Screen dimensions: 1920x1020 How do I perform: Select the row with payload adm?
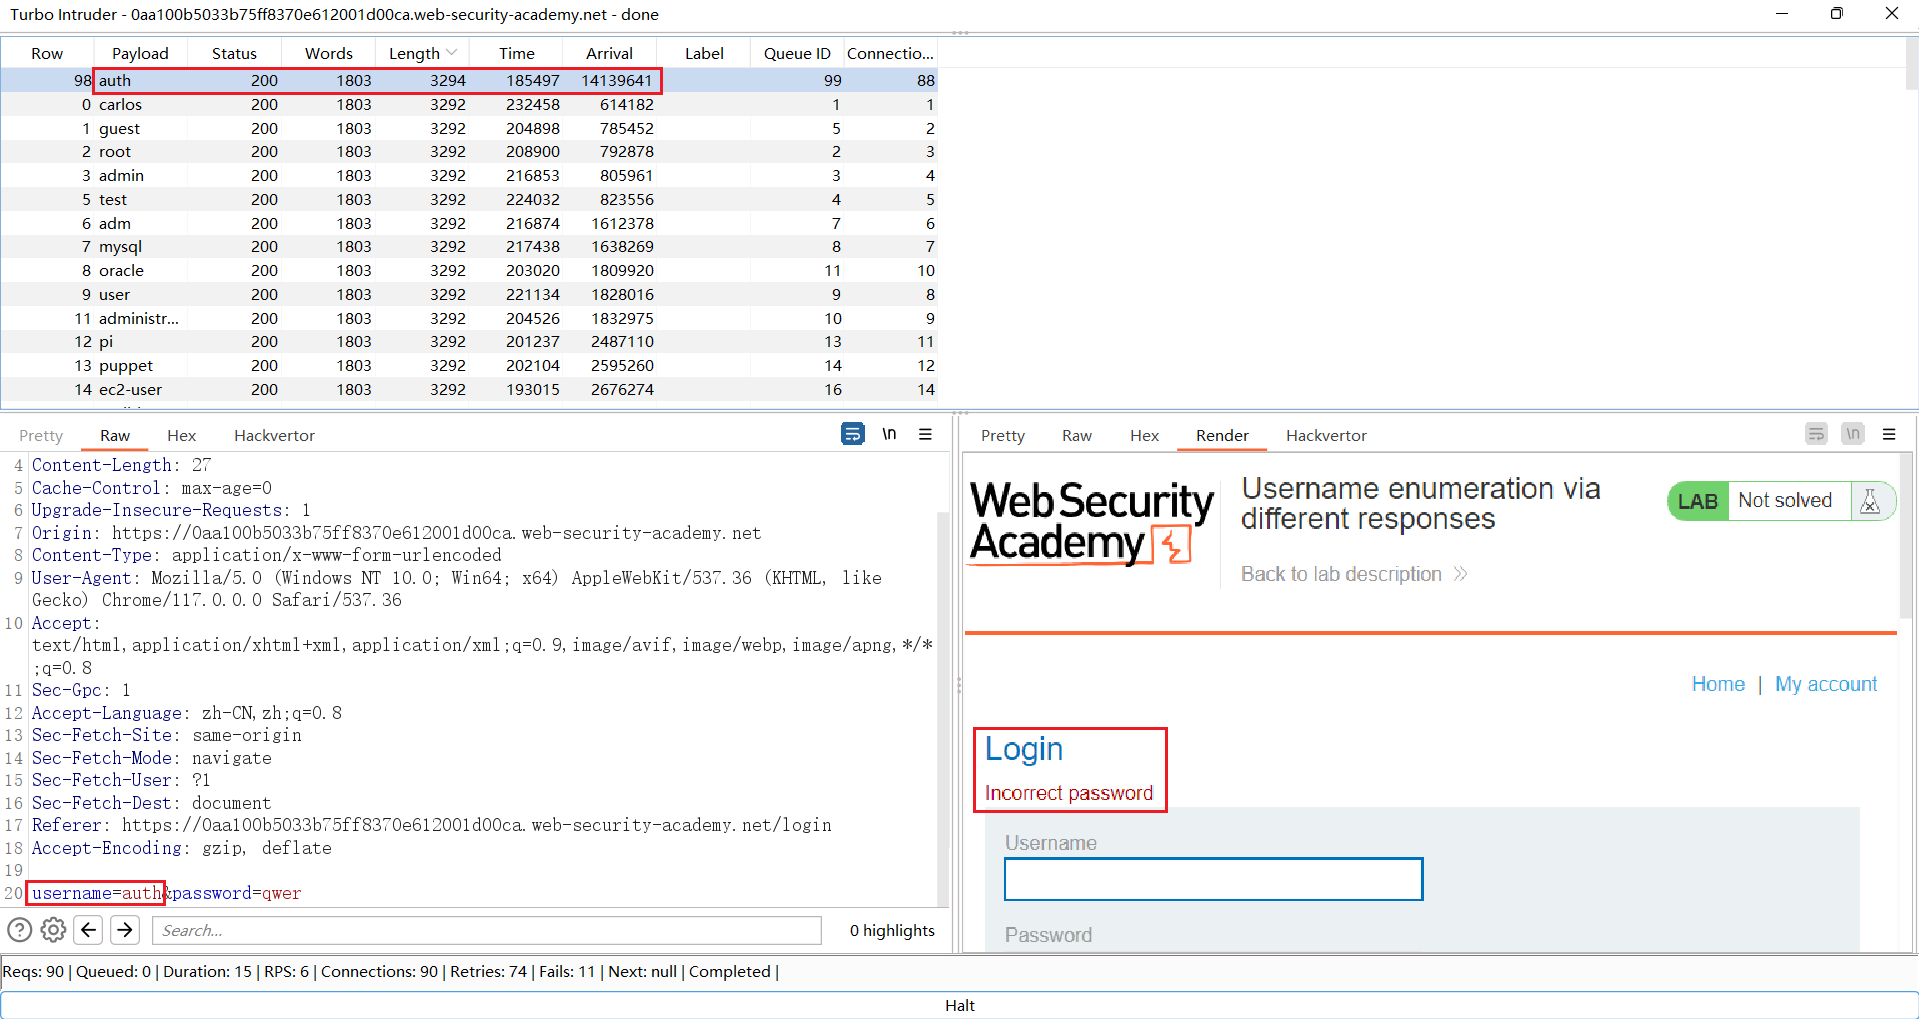469,223
